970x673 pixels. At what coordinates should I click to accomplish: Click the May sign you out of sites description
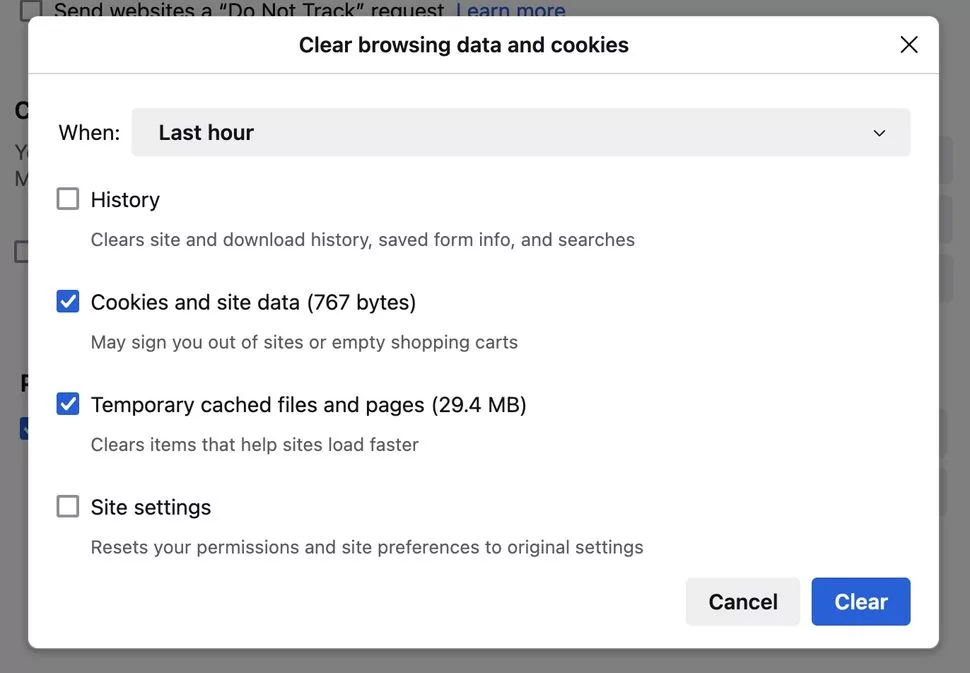click(x=304, y=342)
